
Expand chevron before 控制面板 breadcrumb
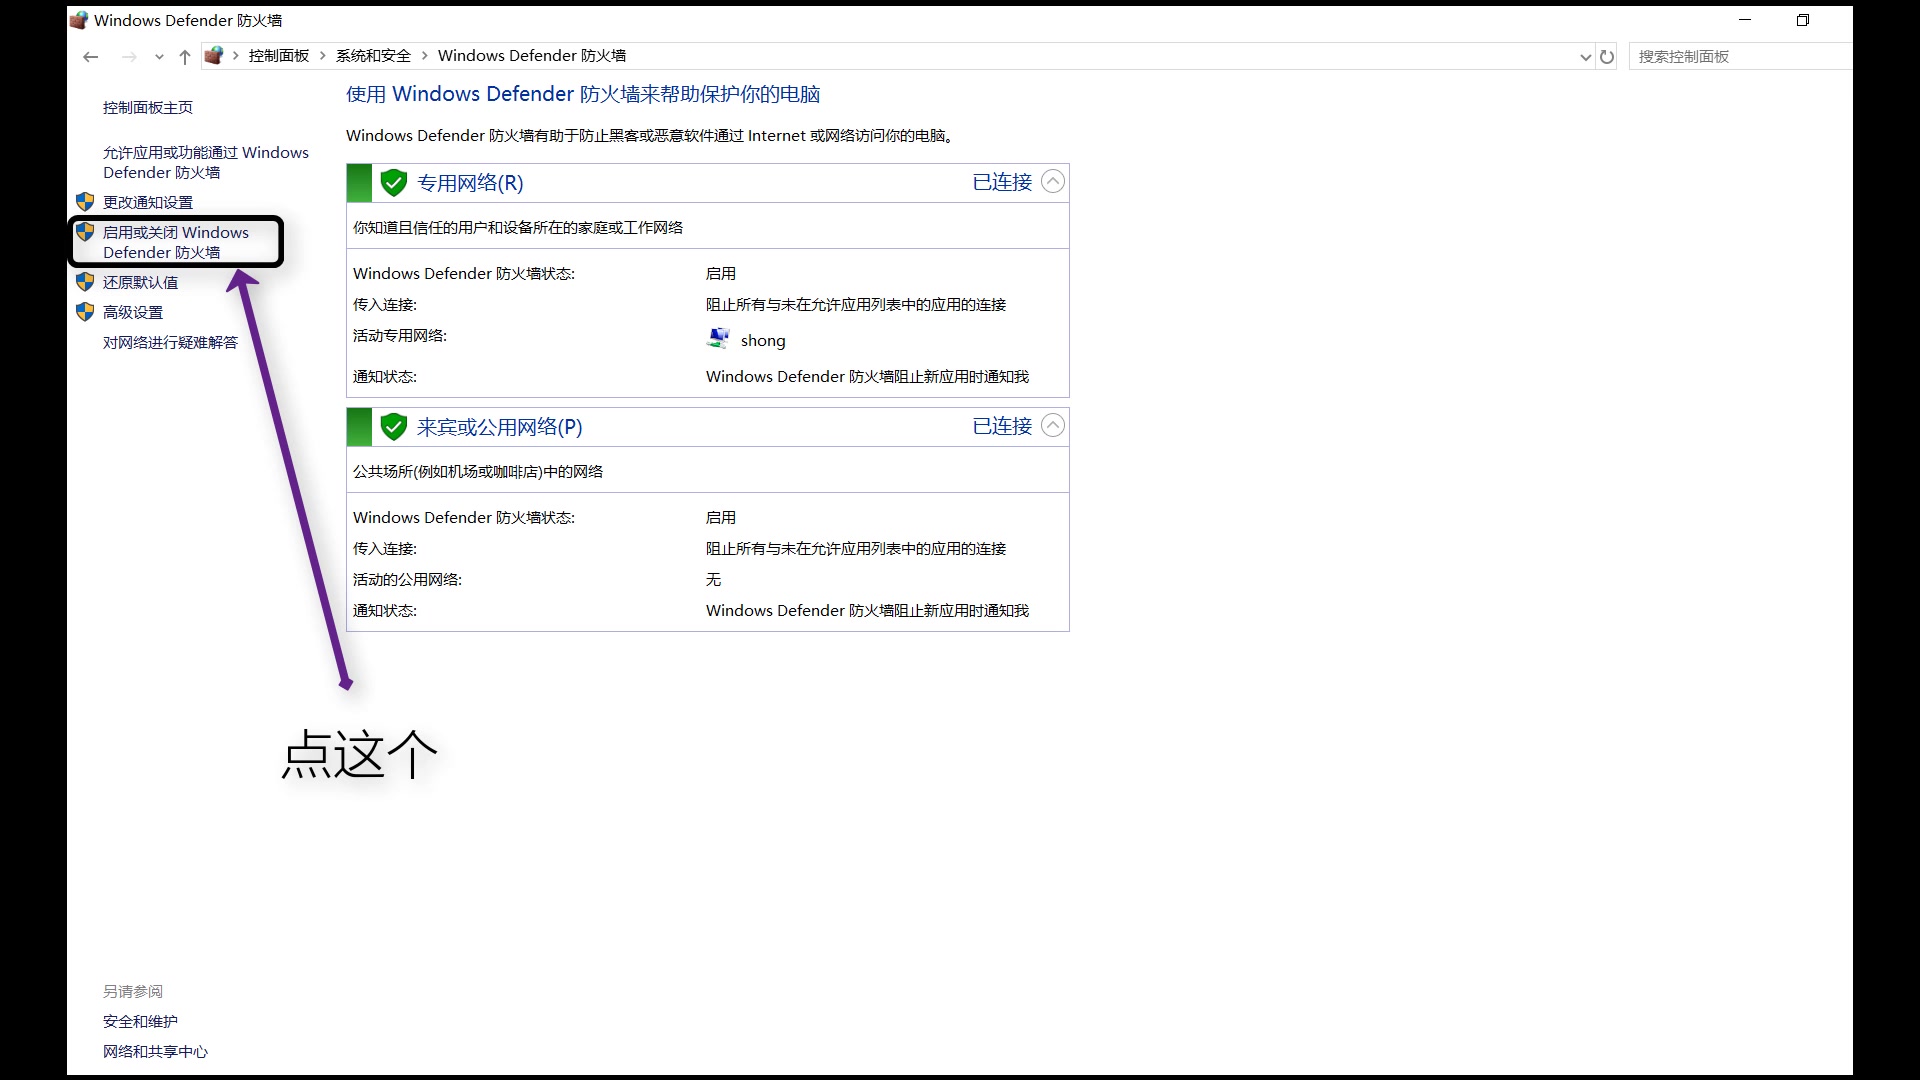(x=236, y=56)
